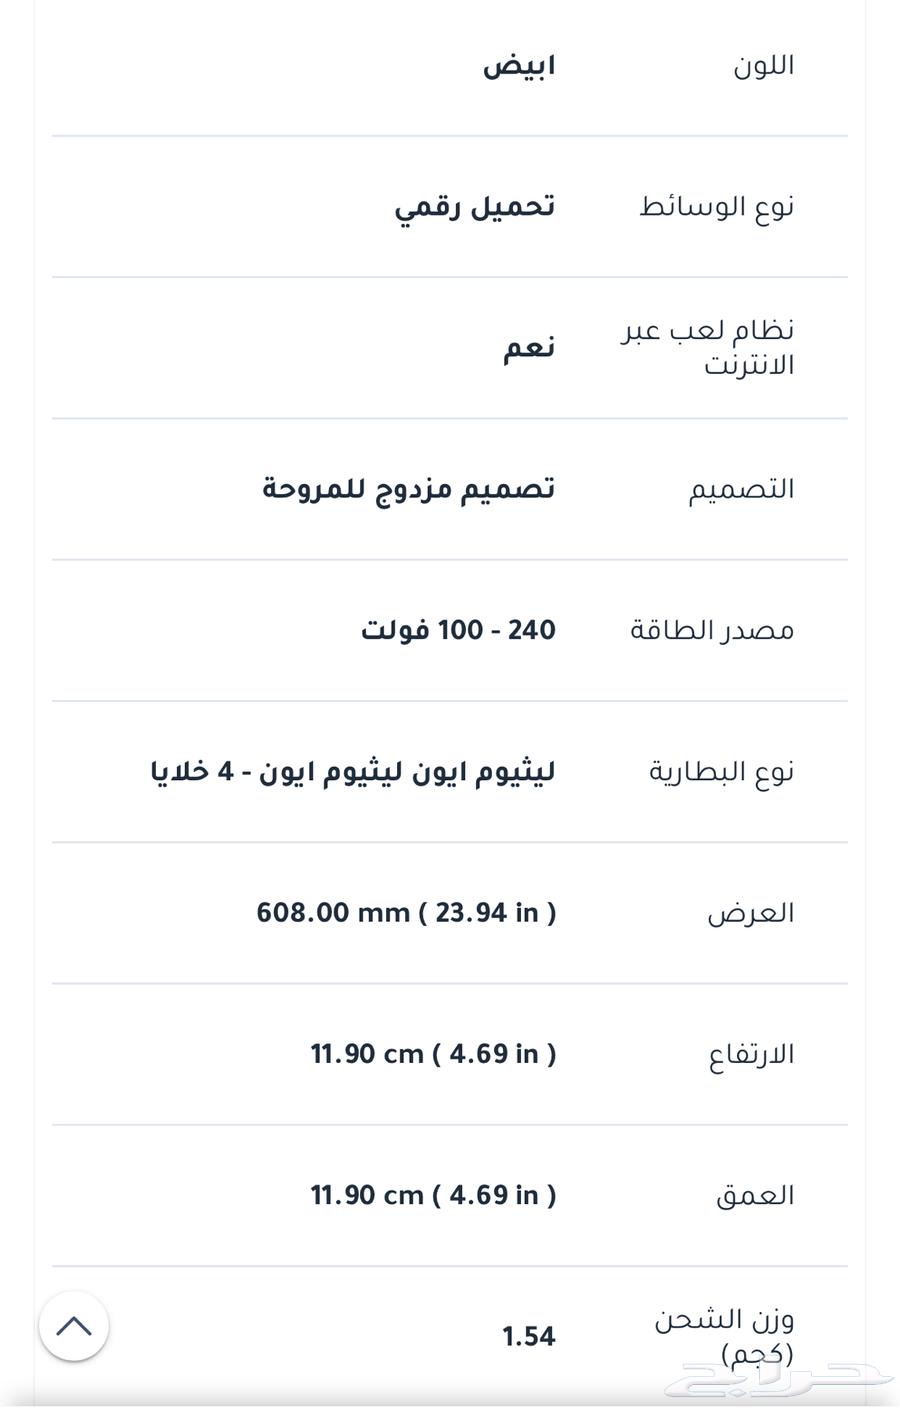Viewport: 900px width, 1410px height.
Task: Tap the media type label نوع الوسائط
Action: click(717, 207)
